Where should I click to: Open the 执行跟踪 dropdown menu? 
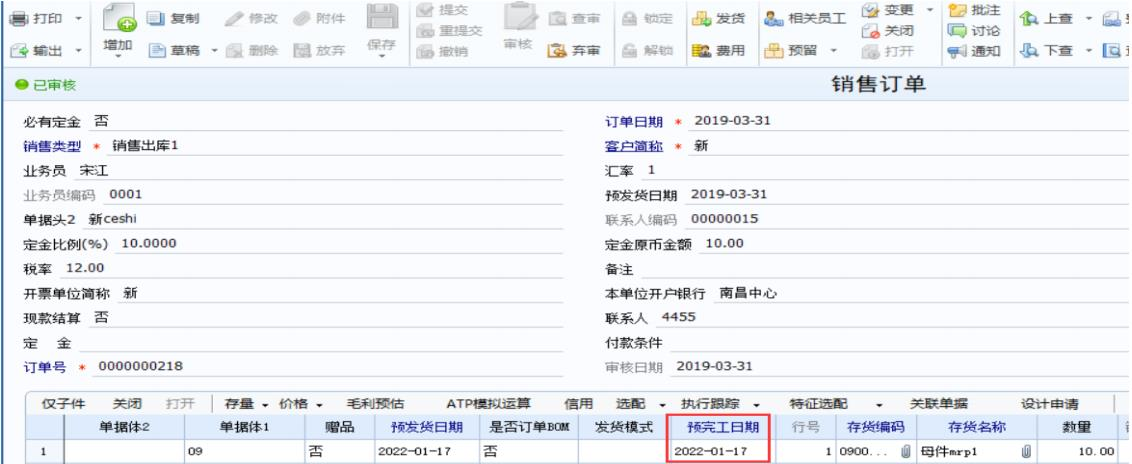(756, 404)
